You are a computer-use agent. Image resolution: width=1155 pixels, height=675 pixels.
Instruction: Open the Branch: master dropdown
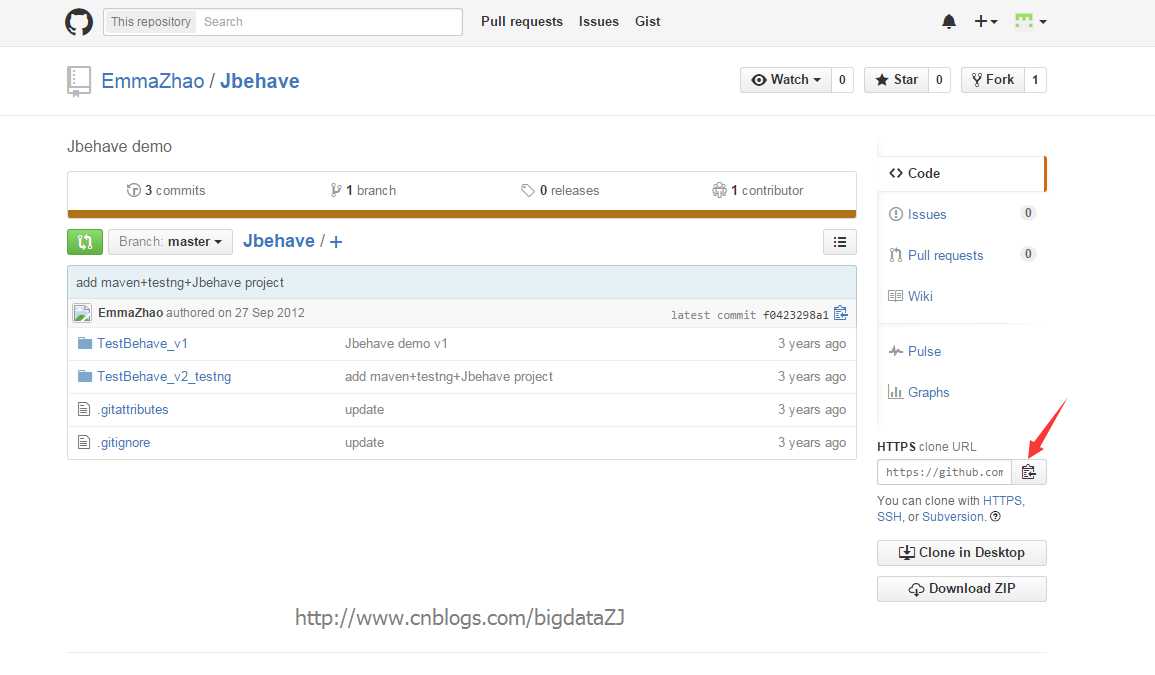pos(170,242)
